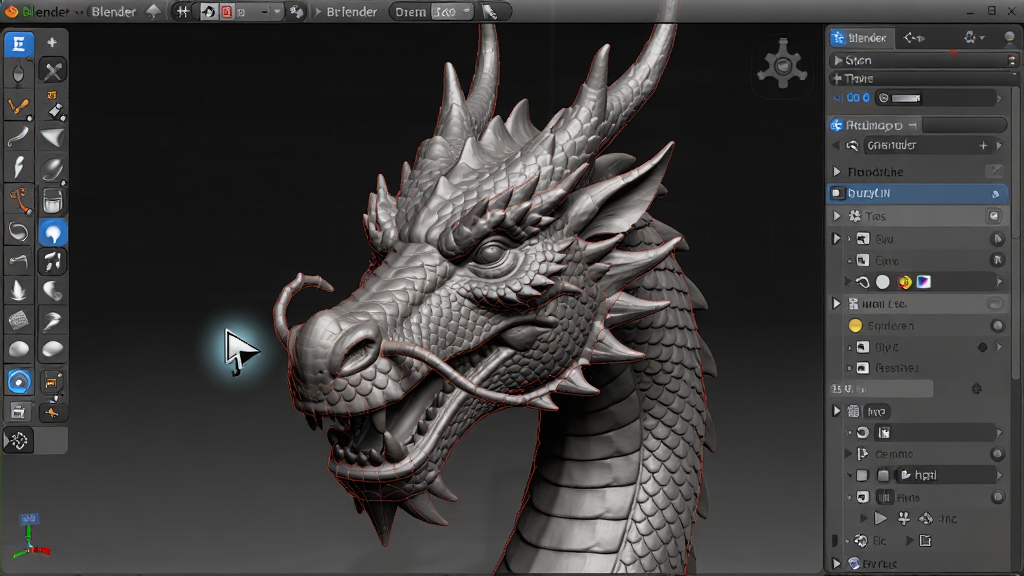Select the orange pin icon near toolbar bottom
Screen dimensions: 1024x576
[52, 413]
